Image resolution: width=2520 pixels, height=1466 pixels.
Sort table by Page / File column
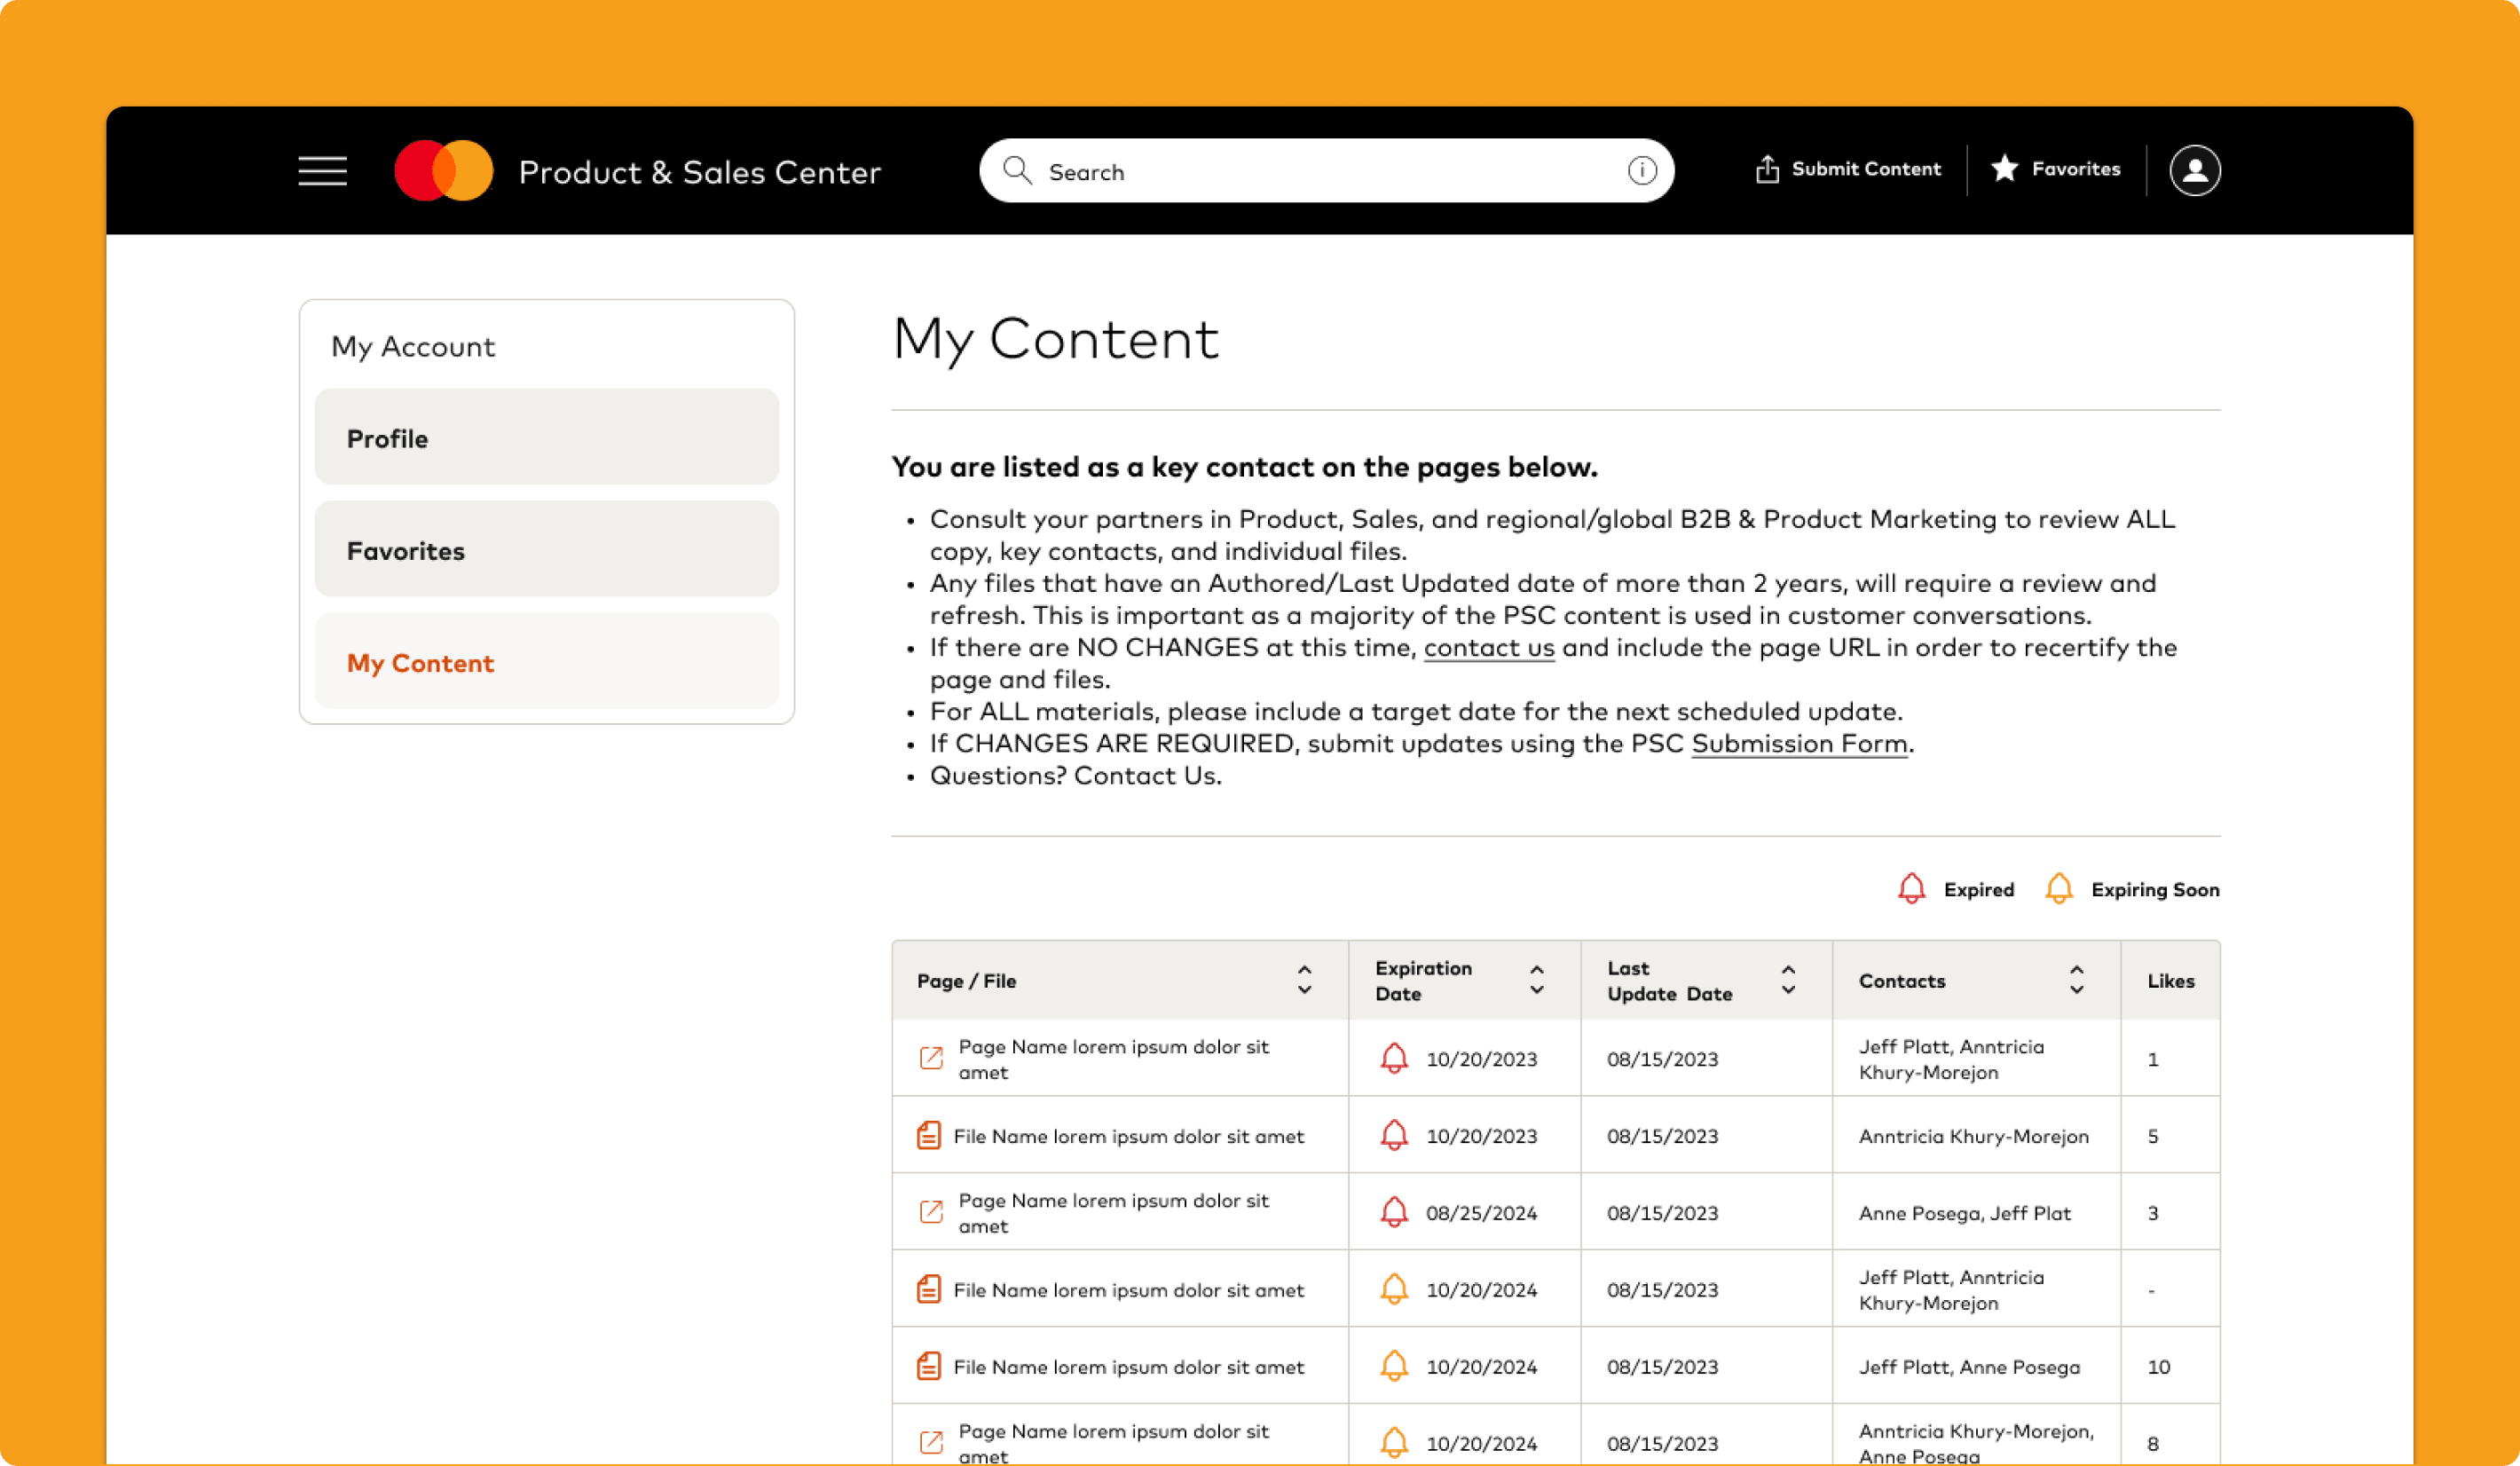(1304, 980)
